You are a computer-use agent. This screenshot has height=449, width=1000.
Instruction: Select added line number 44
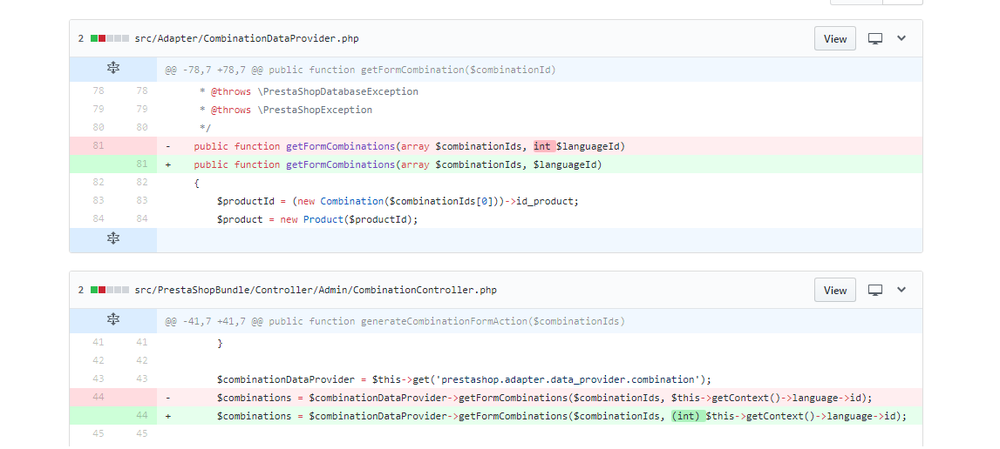coord(142,416)
